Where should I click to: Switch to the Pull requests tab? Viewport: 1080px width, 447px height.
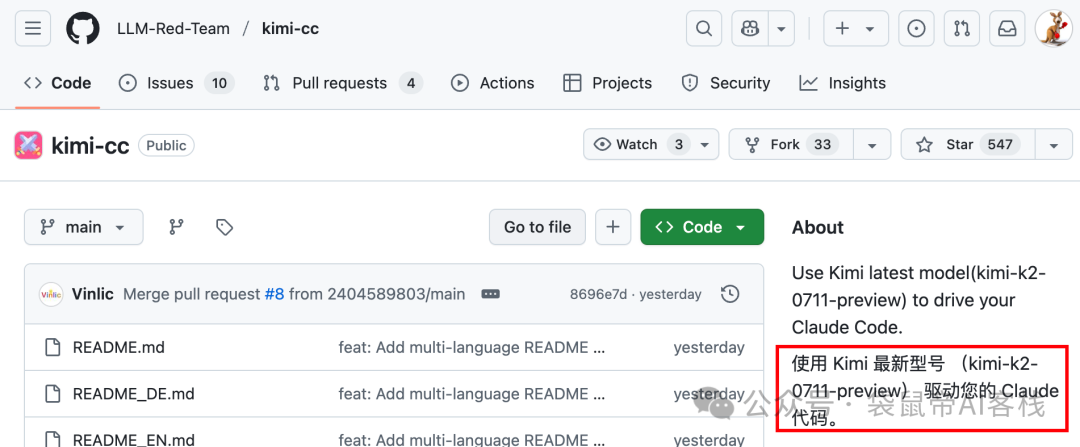pyautogui.click(x=342, y=83)
